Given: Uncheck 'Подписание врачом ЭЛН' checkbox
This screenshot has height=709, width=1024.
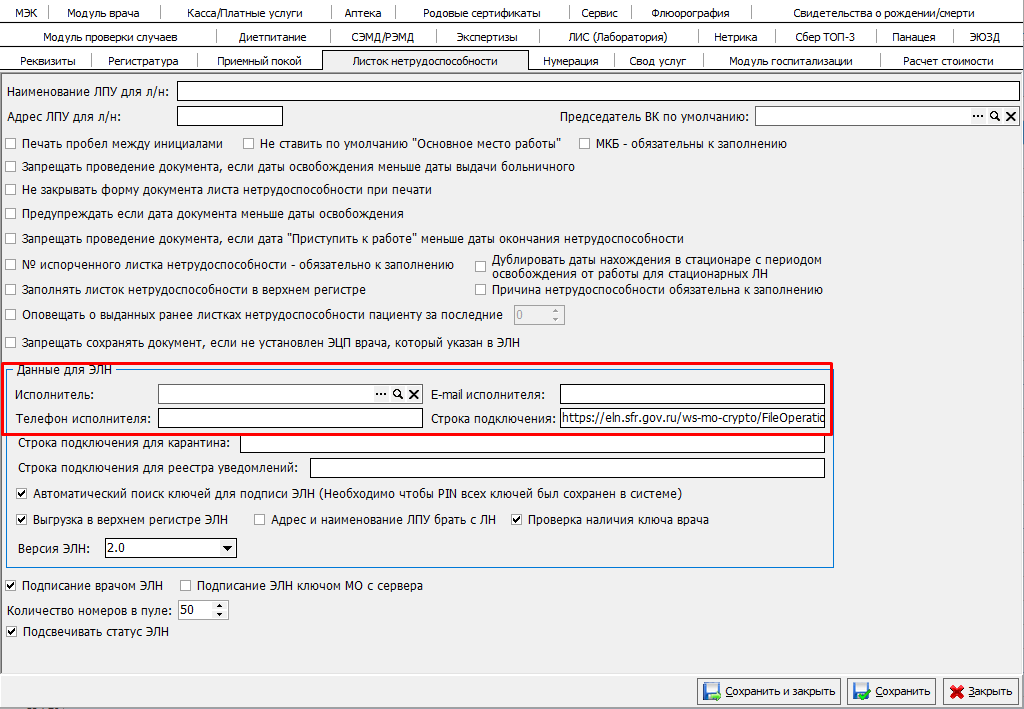Looking at the screenshot, I should [12, 586].
